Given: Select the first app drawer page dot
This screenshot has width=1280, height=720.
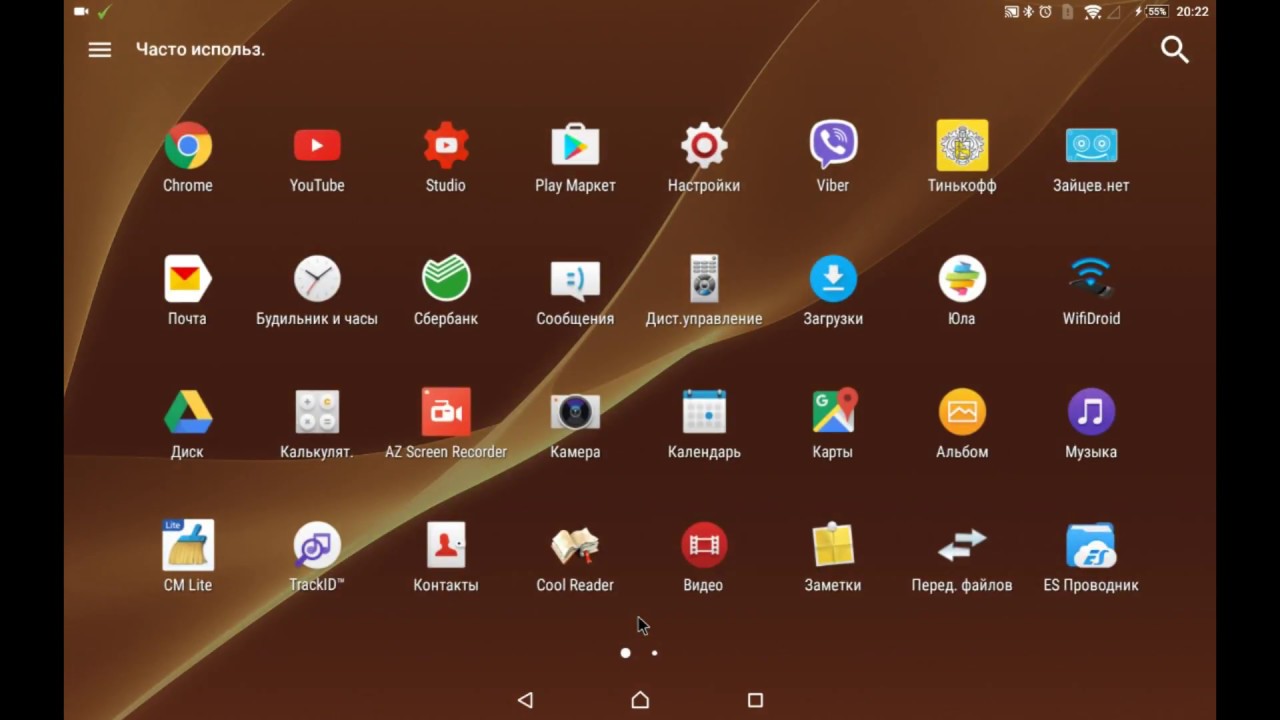Looking at the screenshot, I should (626, 653).
